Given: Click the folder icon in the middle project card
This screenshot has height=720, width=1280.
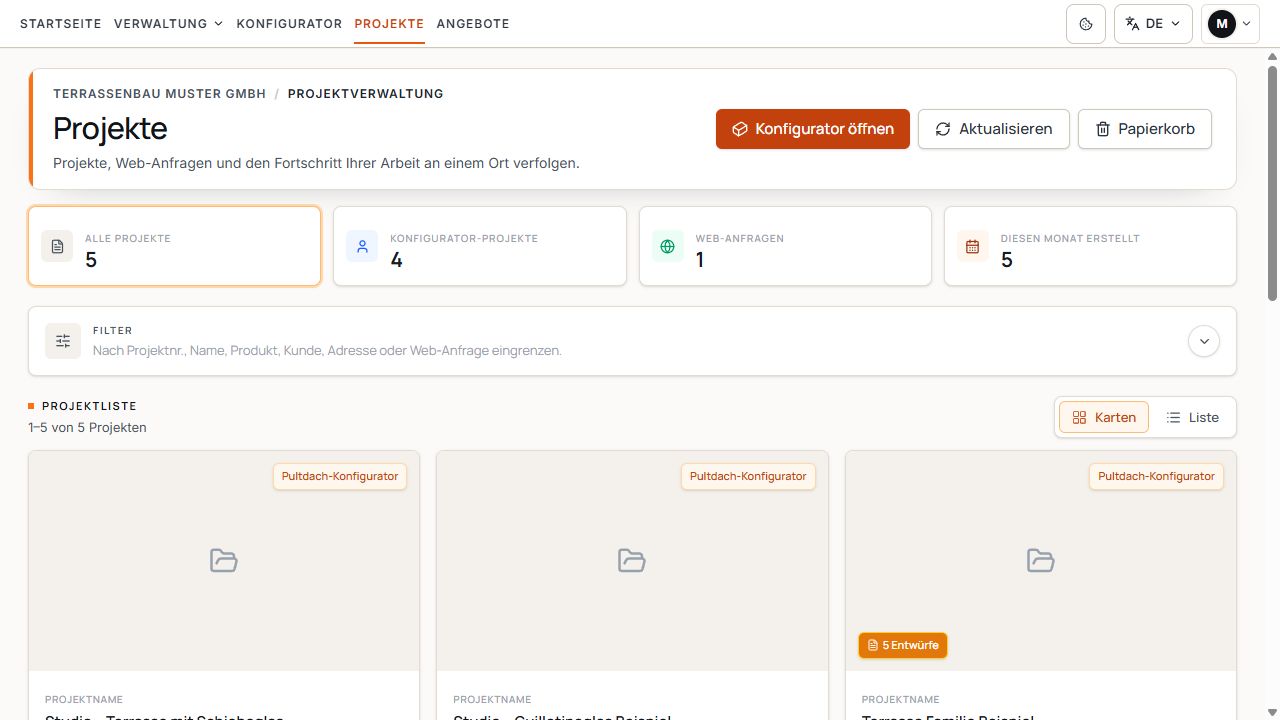Looking at the screenshot, I should coord(632,560).
